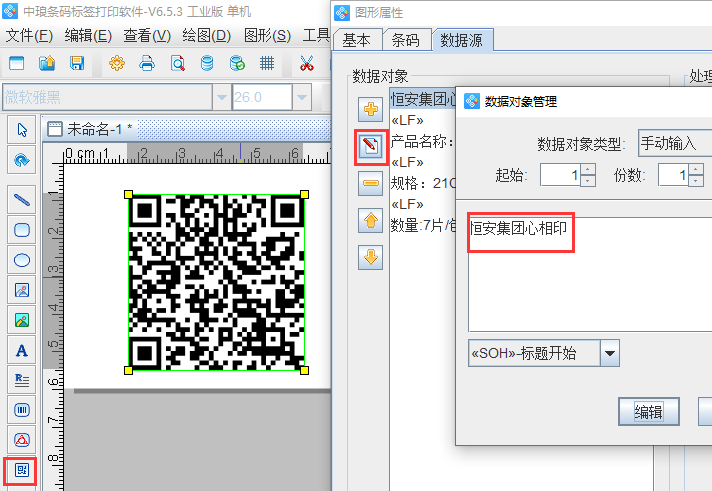Image resolution: width=712 pixels, height=491 pixels.
Task: Click the printer icon in toolbar
Action: [x=147, y=63]
